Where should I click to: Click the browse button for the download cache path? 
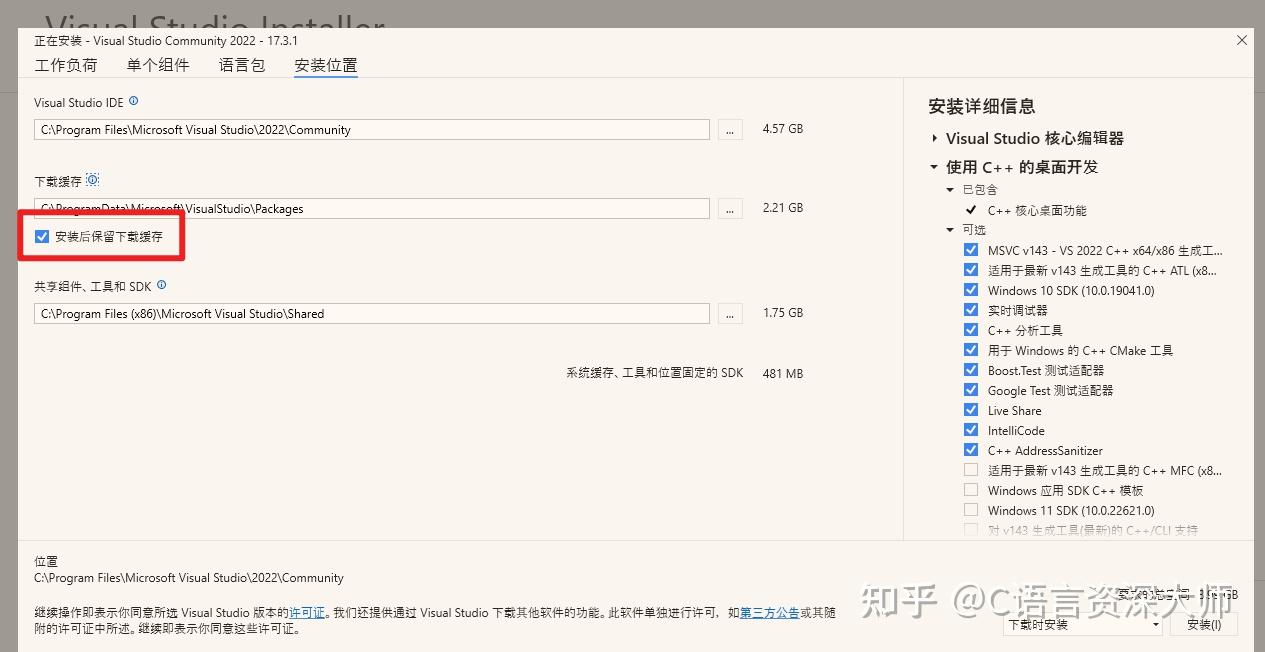click(729, 208)
